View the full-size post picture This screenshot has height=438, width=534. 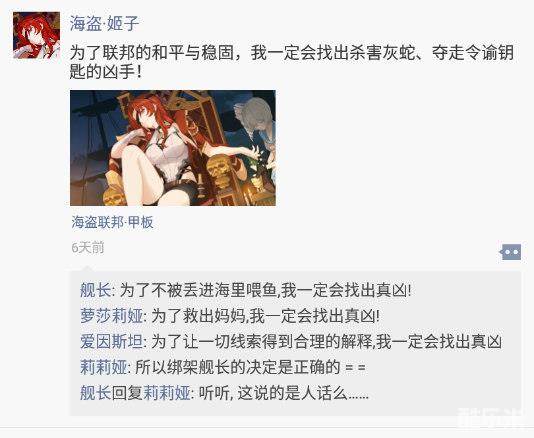click(x=173, y=148)
